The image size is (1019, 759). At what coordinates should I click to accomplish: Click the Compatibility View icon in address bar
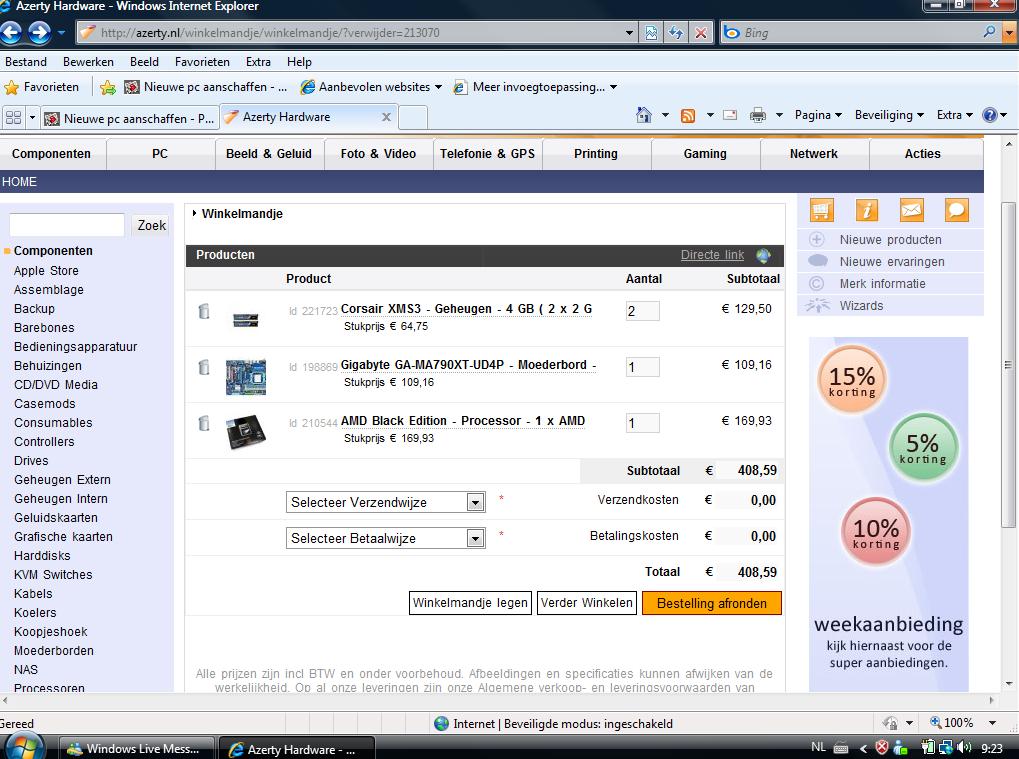click(651, 32)
